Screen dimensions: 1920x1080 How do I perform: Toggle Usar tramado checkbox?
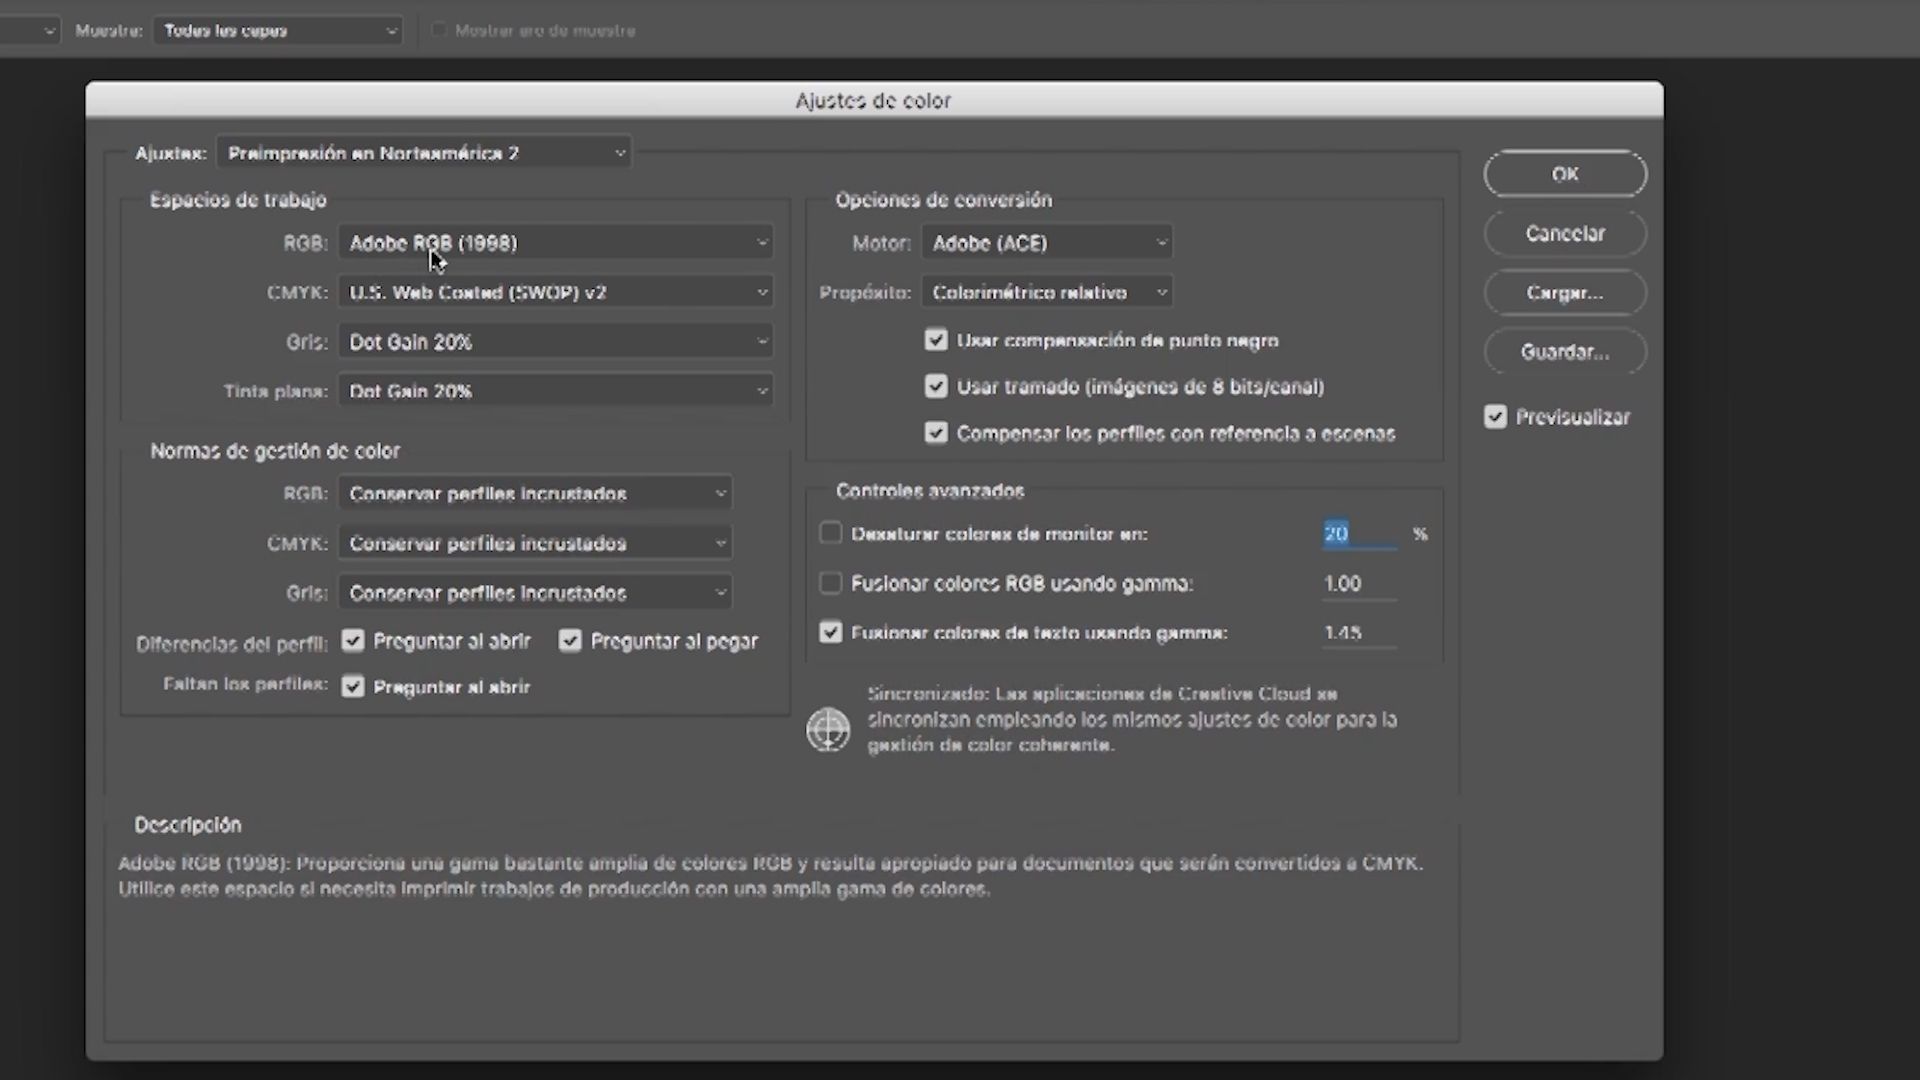(x=936, y=386)
